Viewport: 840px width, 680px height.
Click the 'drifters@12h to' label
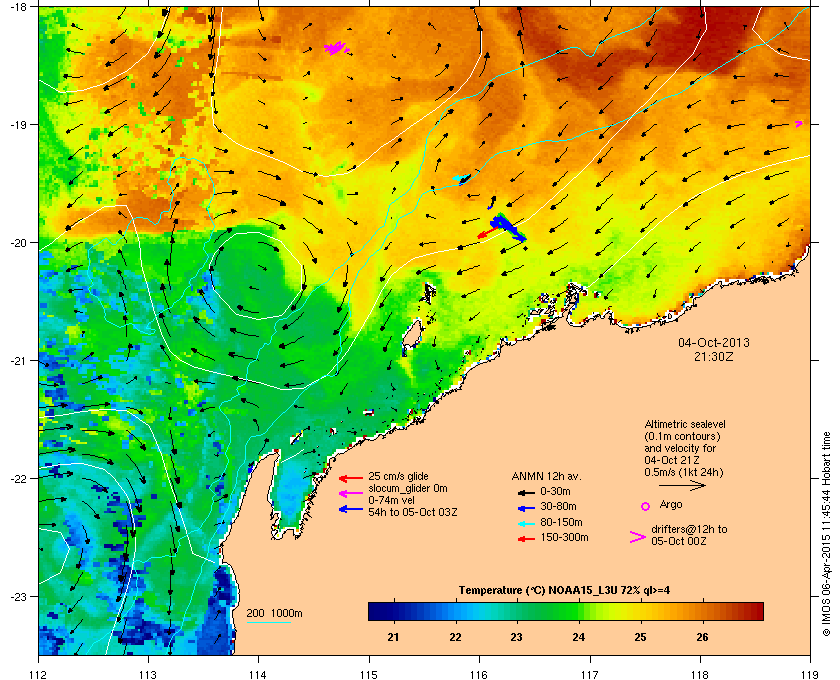pos(689,529)
